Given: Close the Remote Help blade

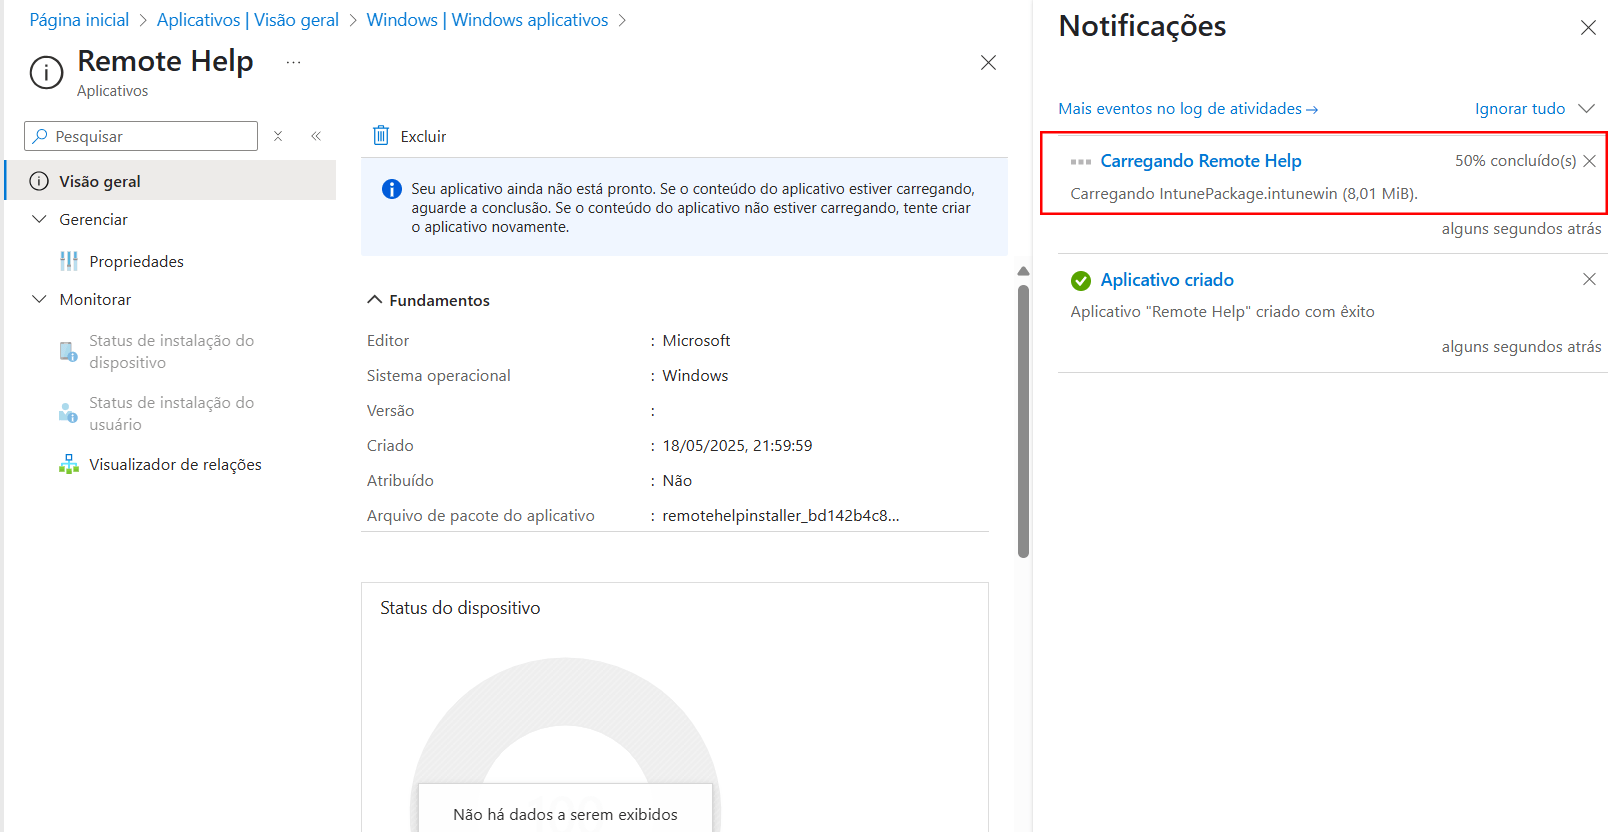Looking at the screenshot, I should [x=988, y=62].
